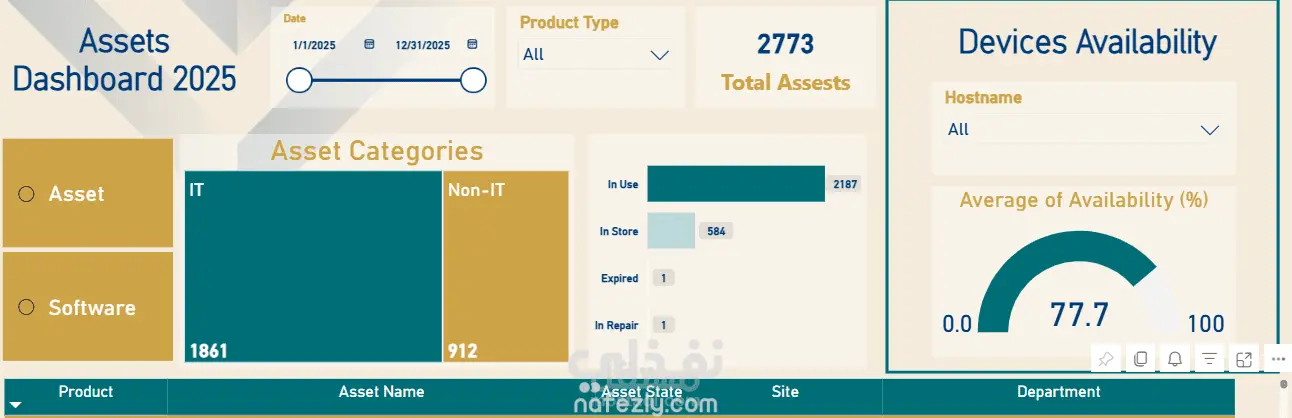The image size is (1292, 418).
Task: Sort table by Department column
Action: pyautogui.click(x=1058, y=392)
